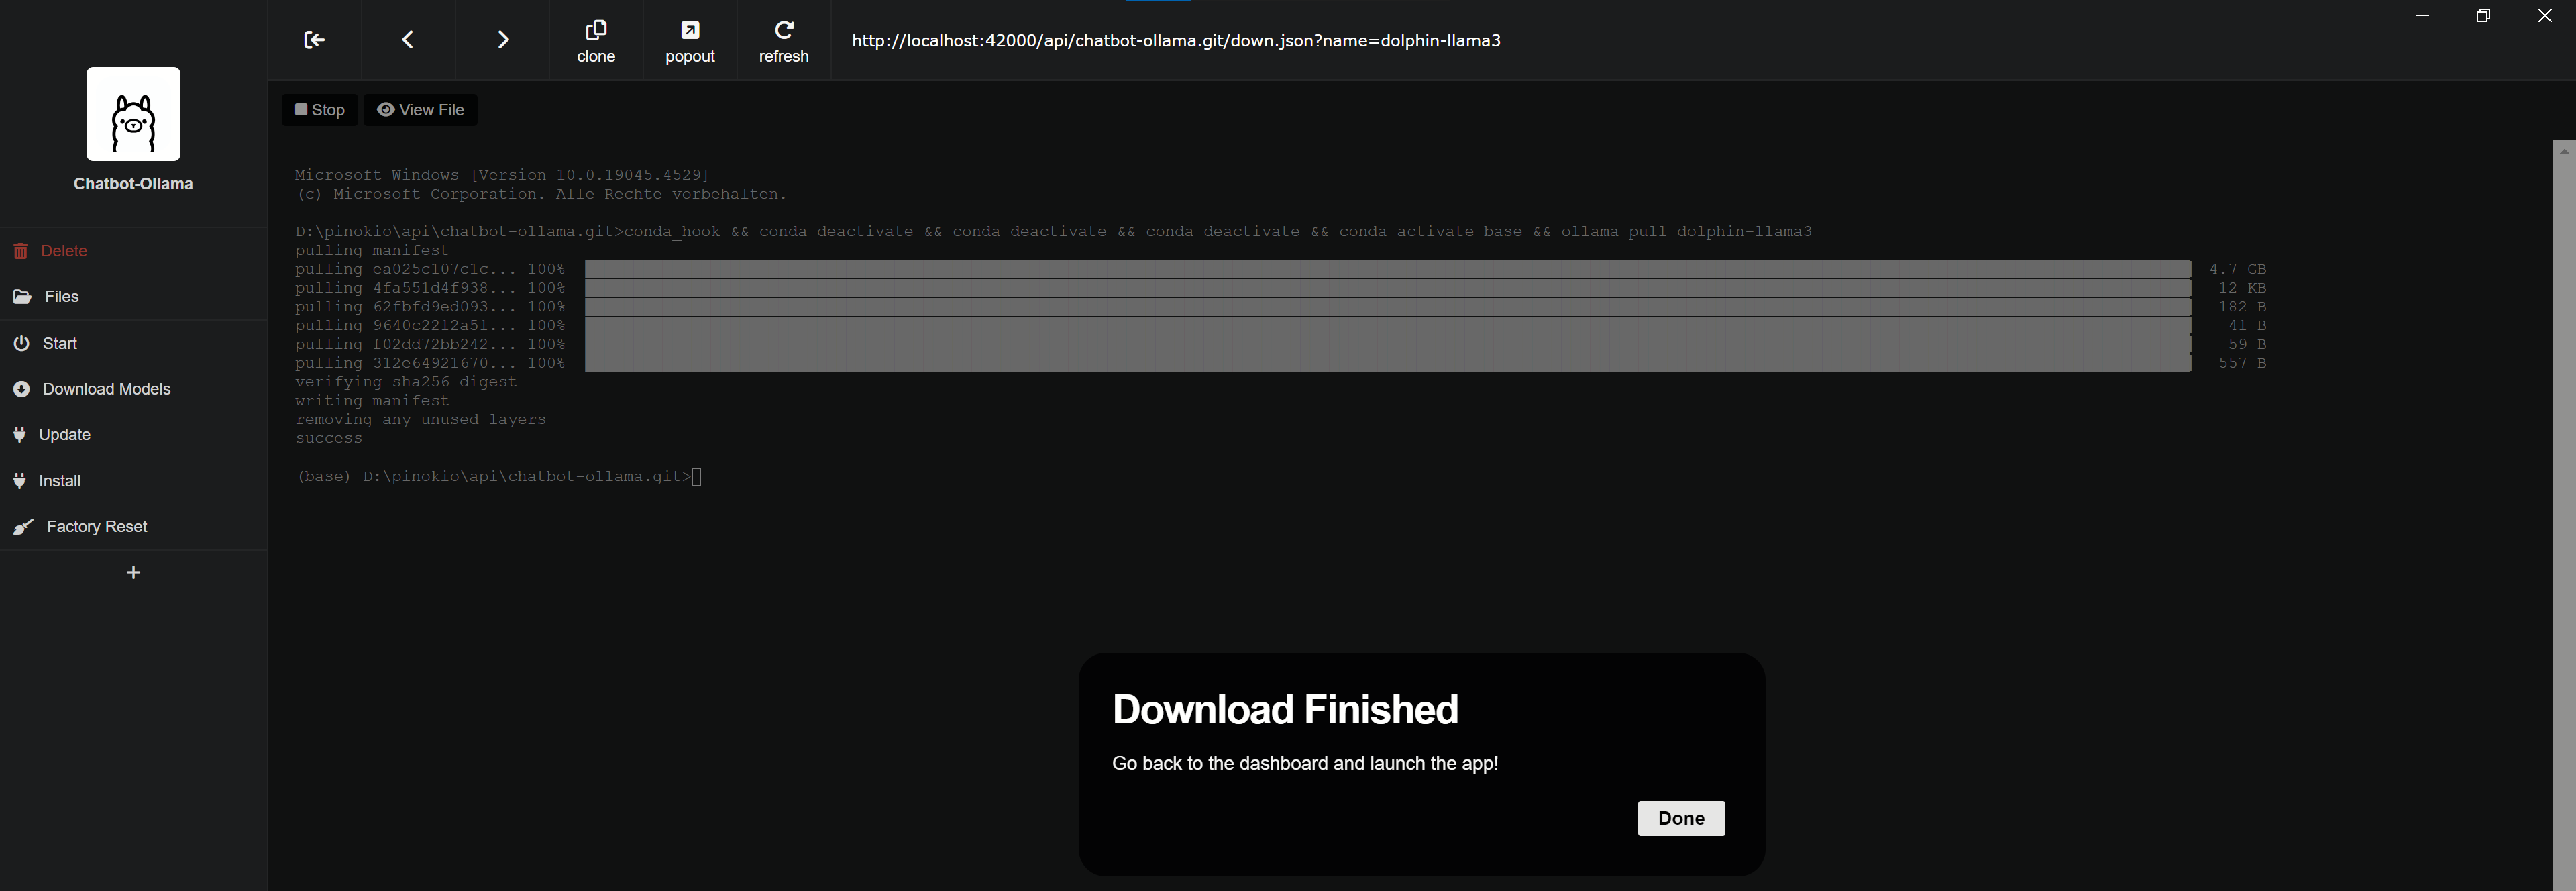This screenshot has width=2576, height=891.
Task: Click the terminal prompt cursor
Action: click(697, 477)
